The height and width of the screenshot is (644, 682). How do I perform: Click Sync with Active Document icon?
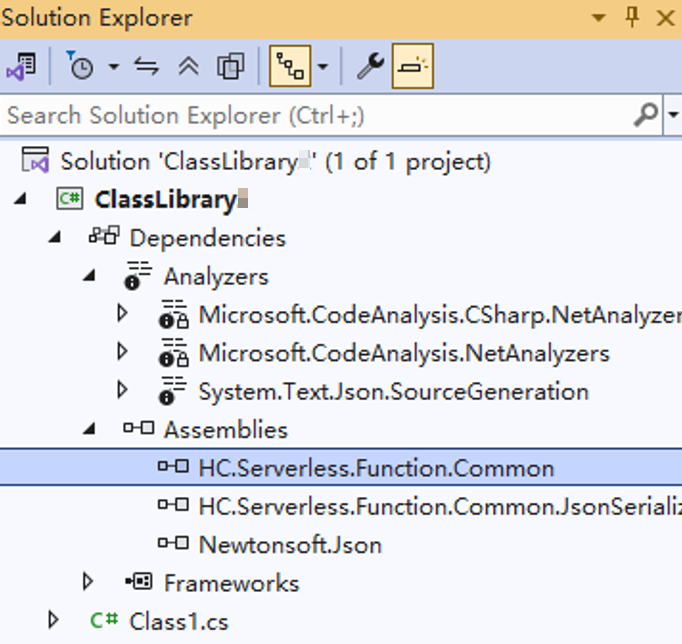pyautogui.click(x=147, y=67)
